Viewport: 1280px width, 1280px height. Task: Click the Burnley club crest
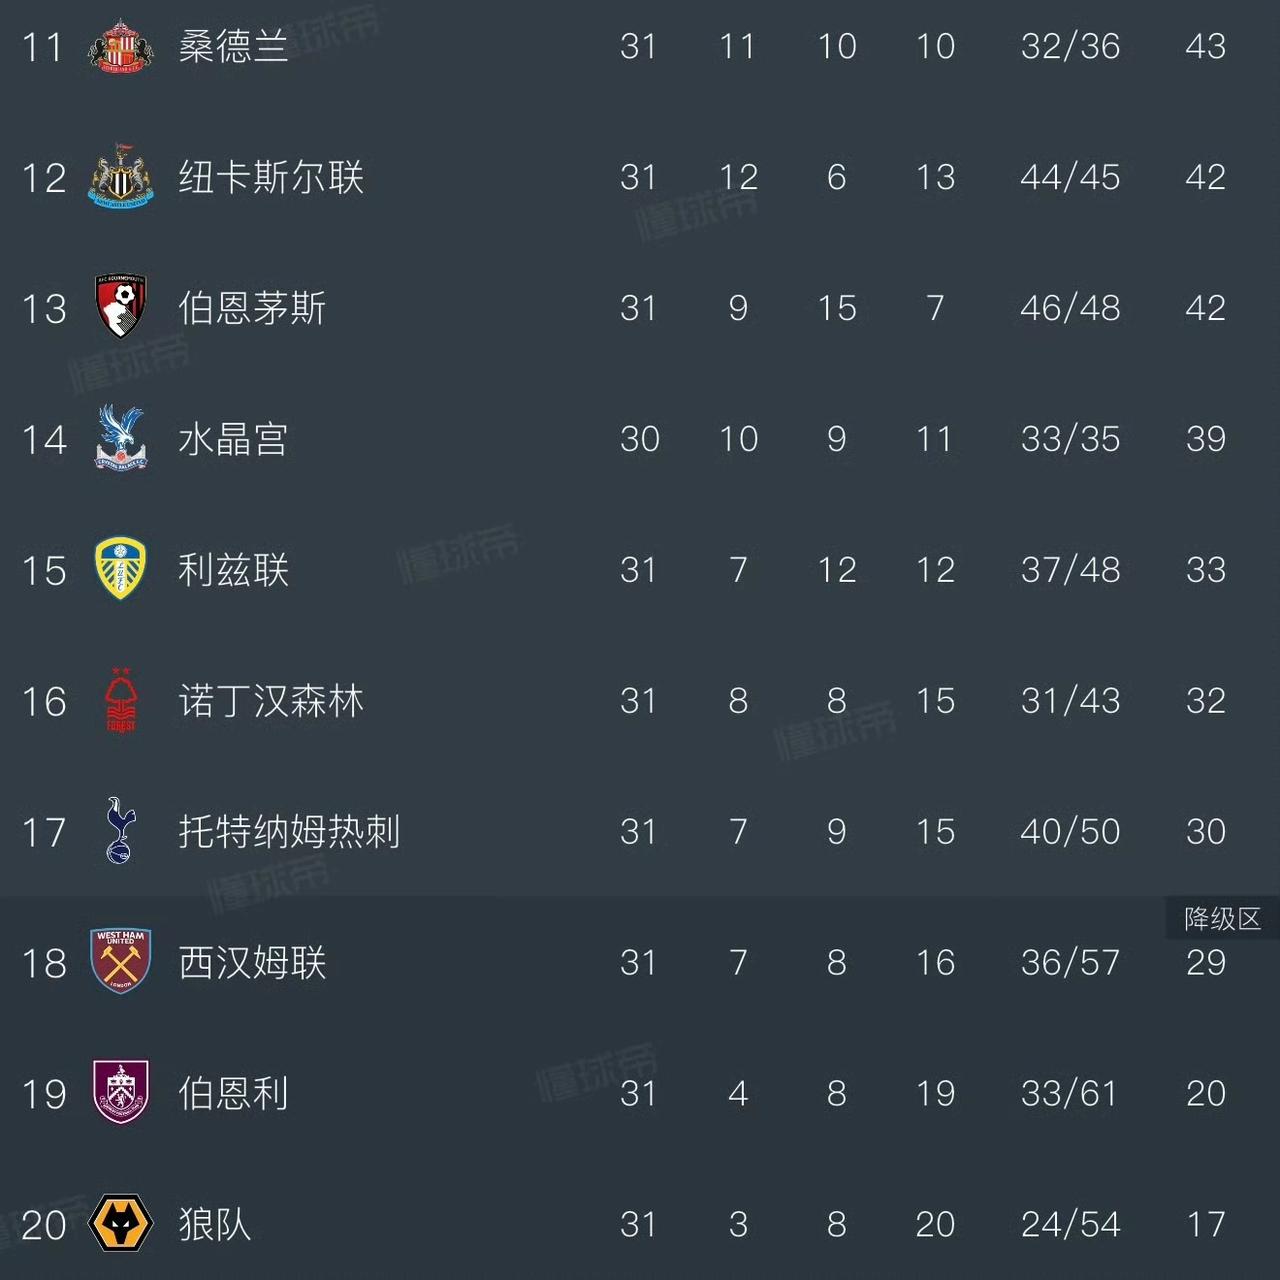pyautogui.click(x=122, y=1093)
